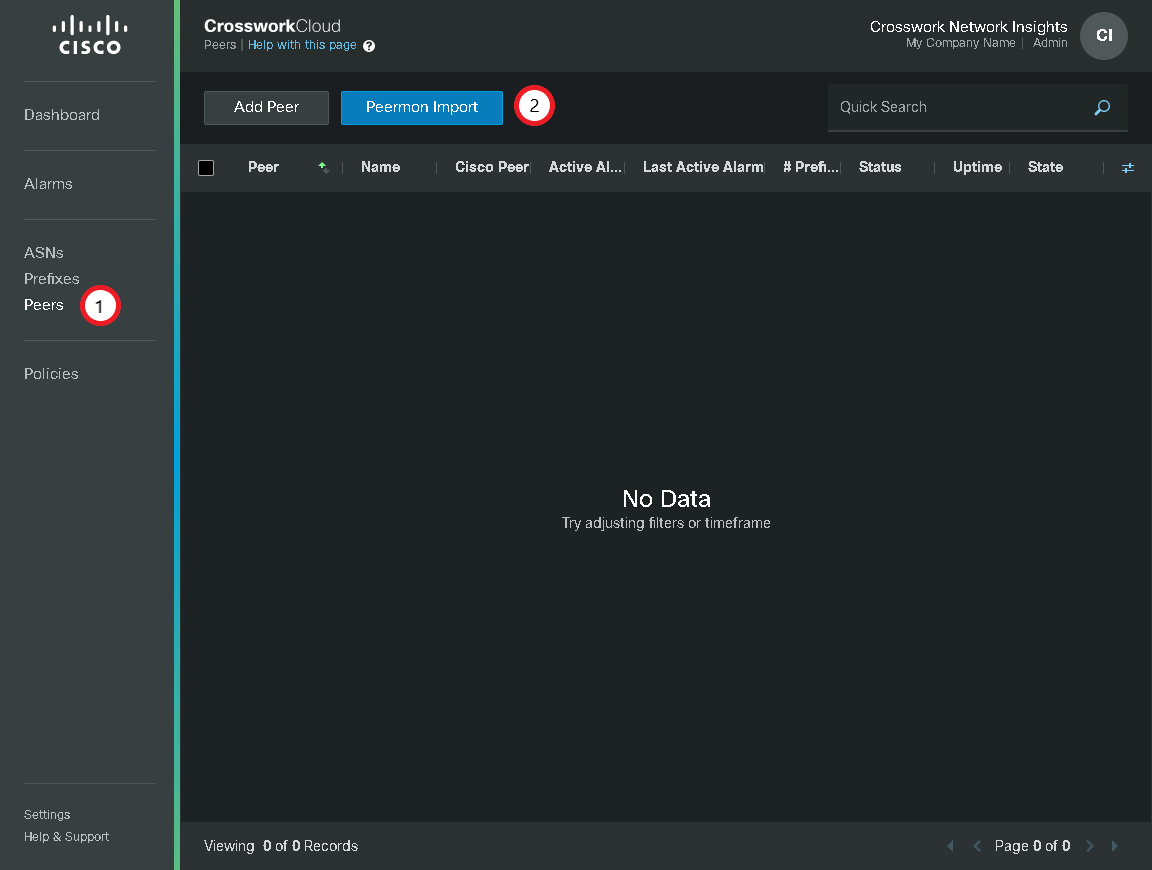Image resolution: width=1152 pixels, height=870 pixels.
Task: Select ASNs in the sidebar
Action: 43,252
